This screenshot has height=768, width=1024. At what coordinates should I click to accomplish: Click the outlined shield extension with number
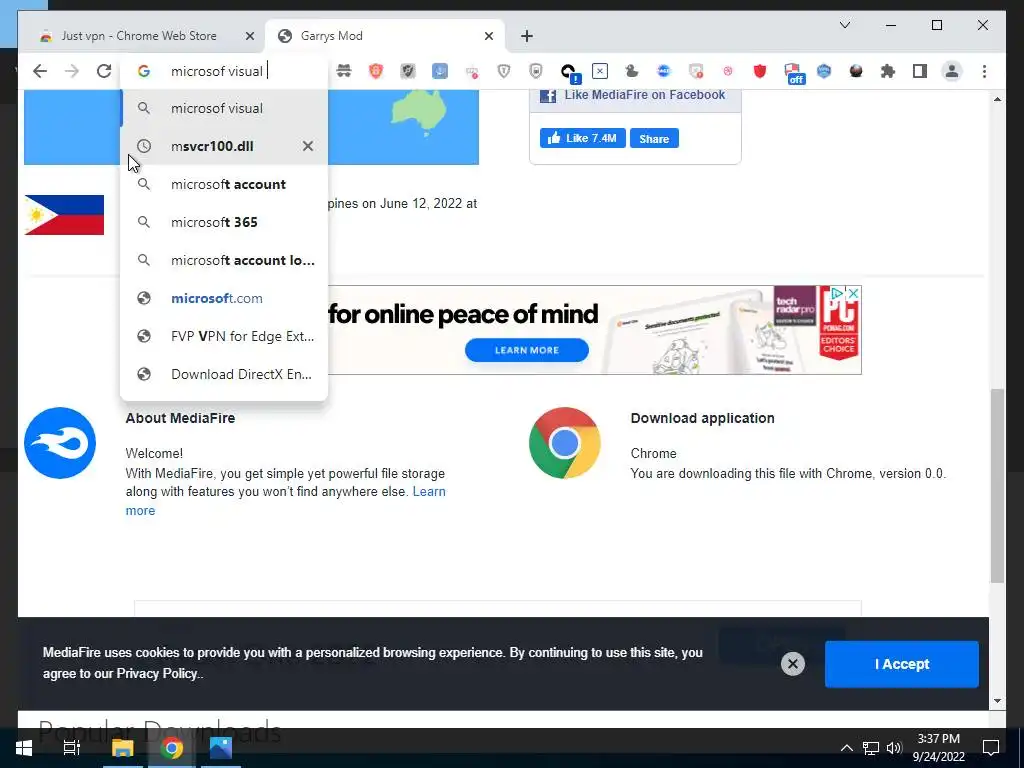(504, 71)
